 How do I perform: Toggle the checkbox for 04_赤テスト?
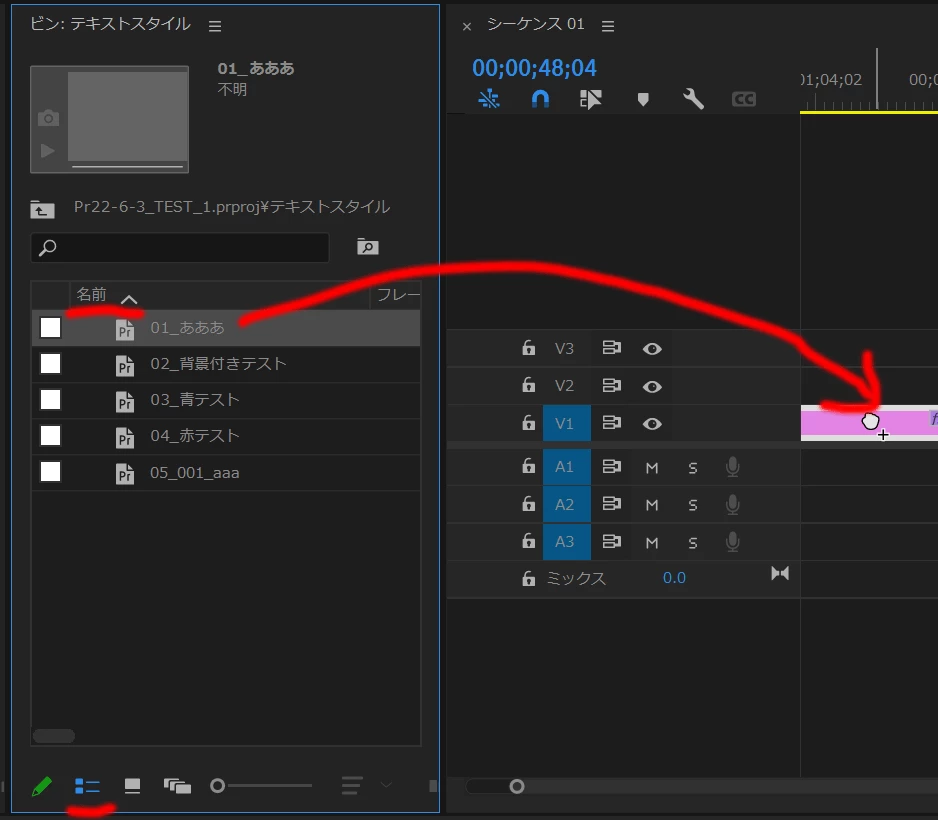tap(50, 435)
